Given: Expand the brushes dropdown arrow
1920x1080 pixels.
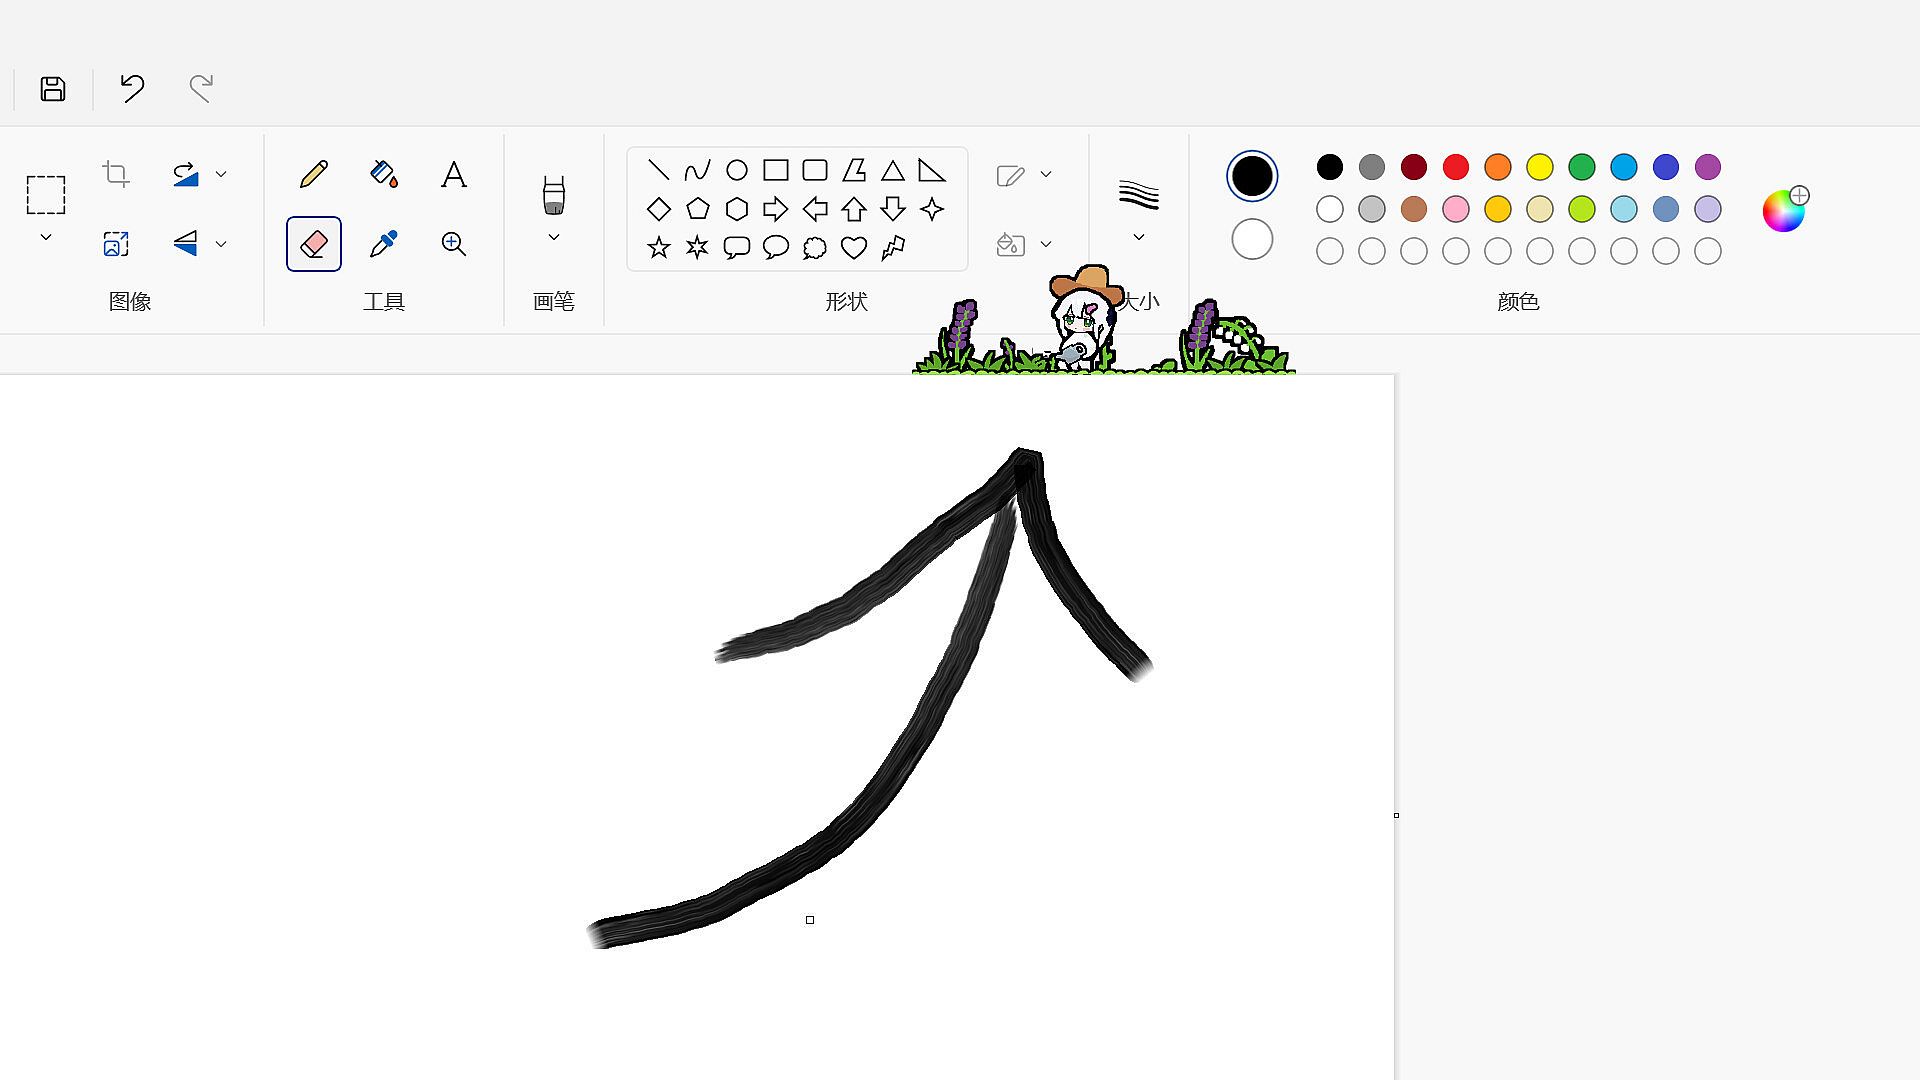Looking at the screenshot, I should pos(553,238).
